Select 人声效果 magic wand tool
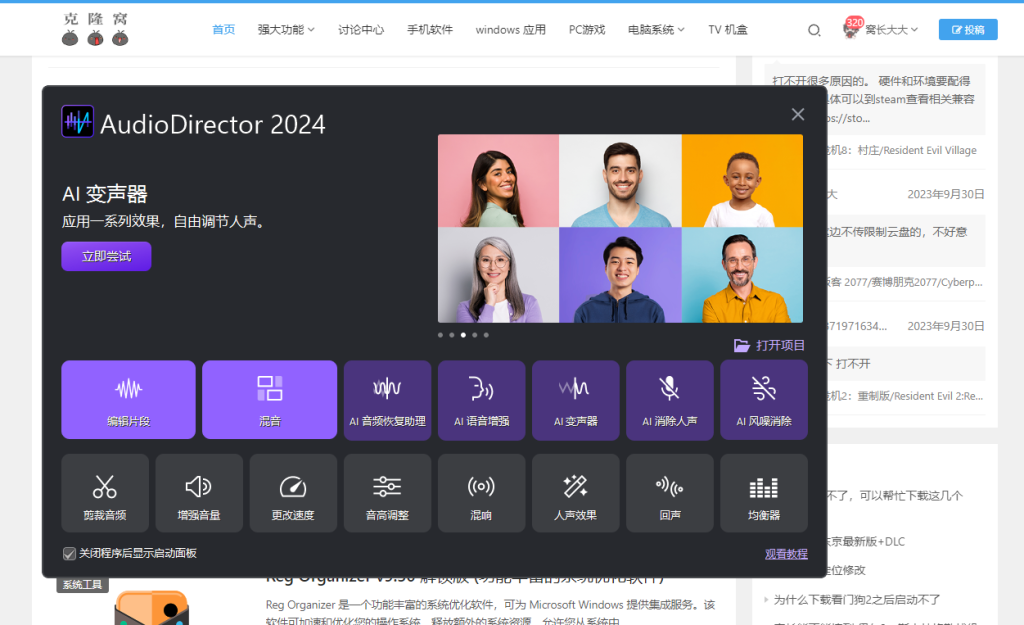The width and height of the screenshot is (1024, 625). [575, 493]
